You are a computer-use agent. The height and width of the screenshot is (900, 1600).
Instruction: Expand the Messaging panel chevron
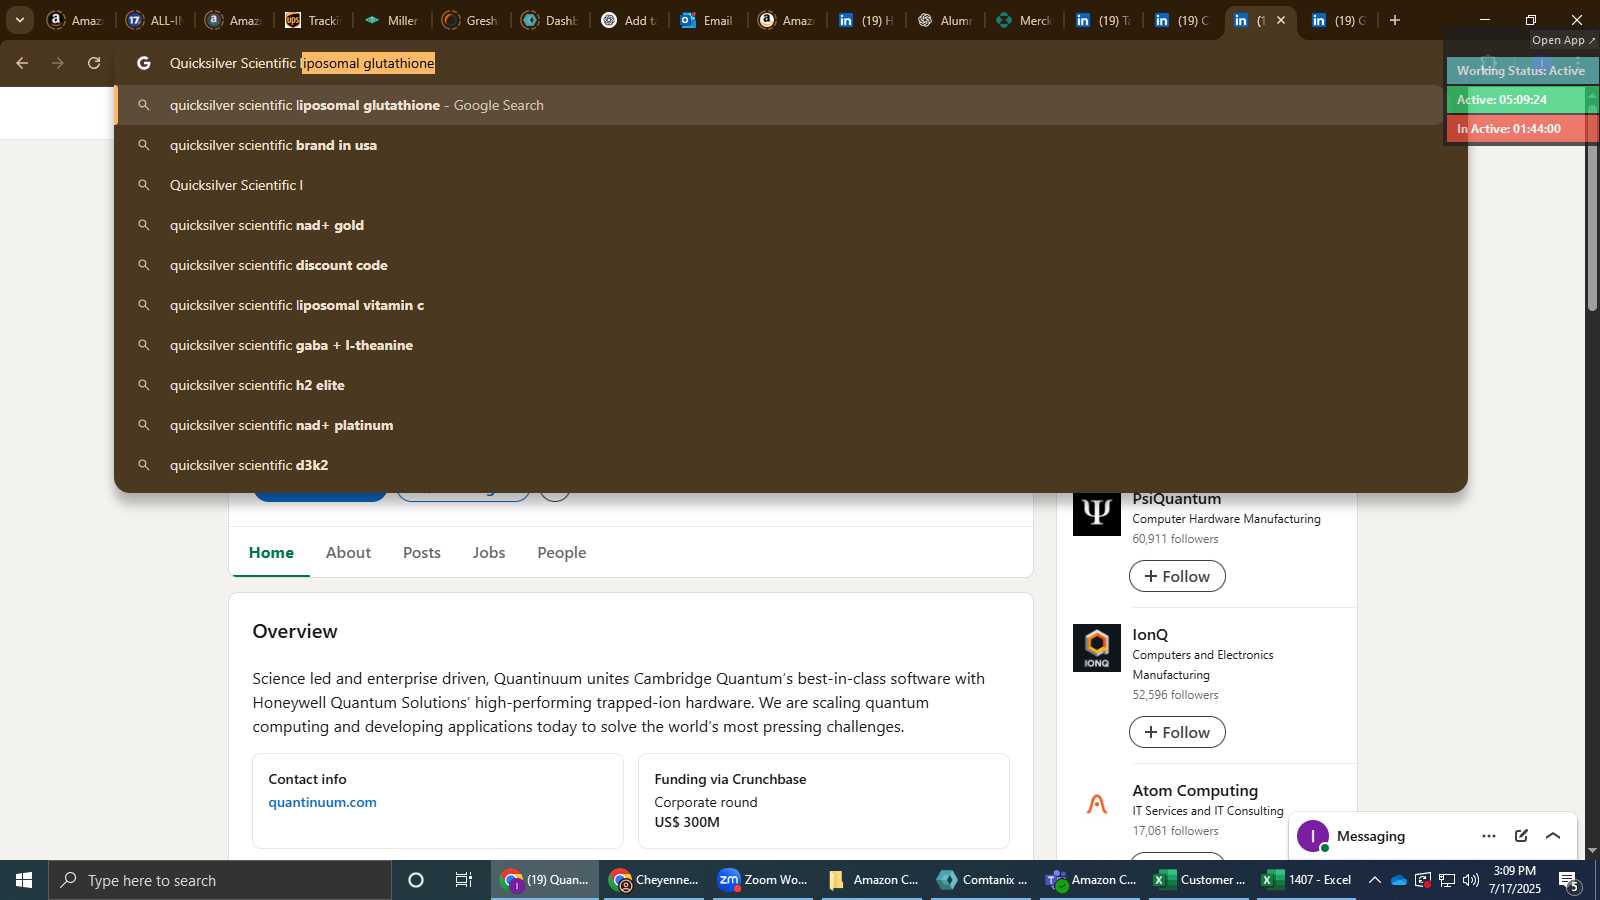(1553, 836)
